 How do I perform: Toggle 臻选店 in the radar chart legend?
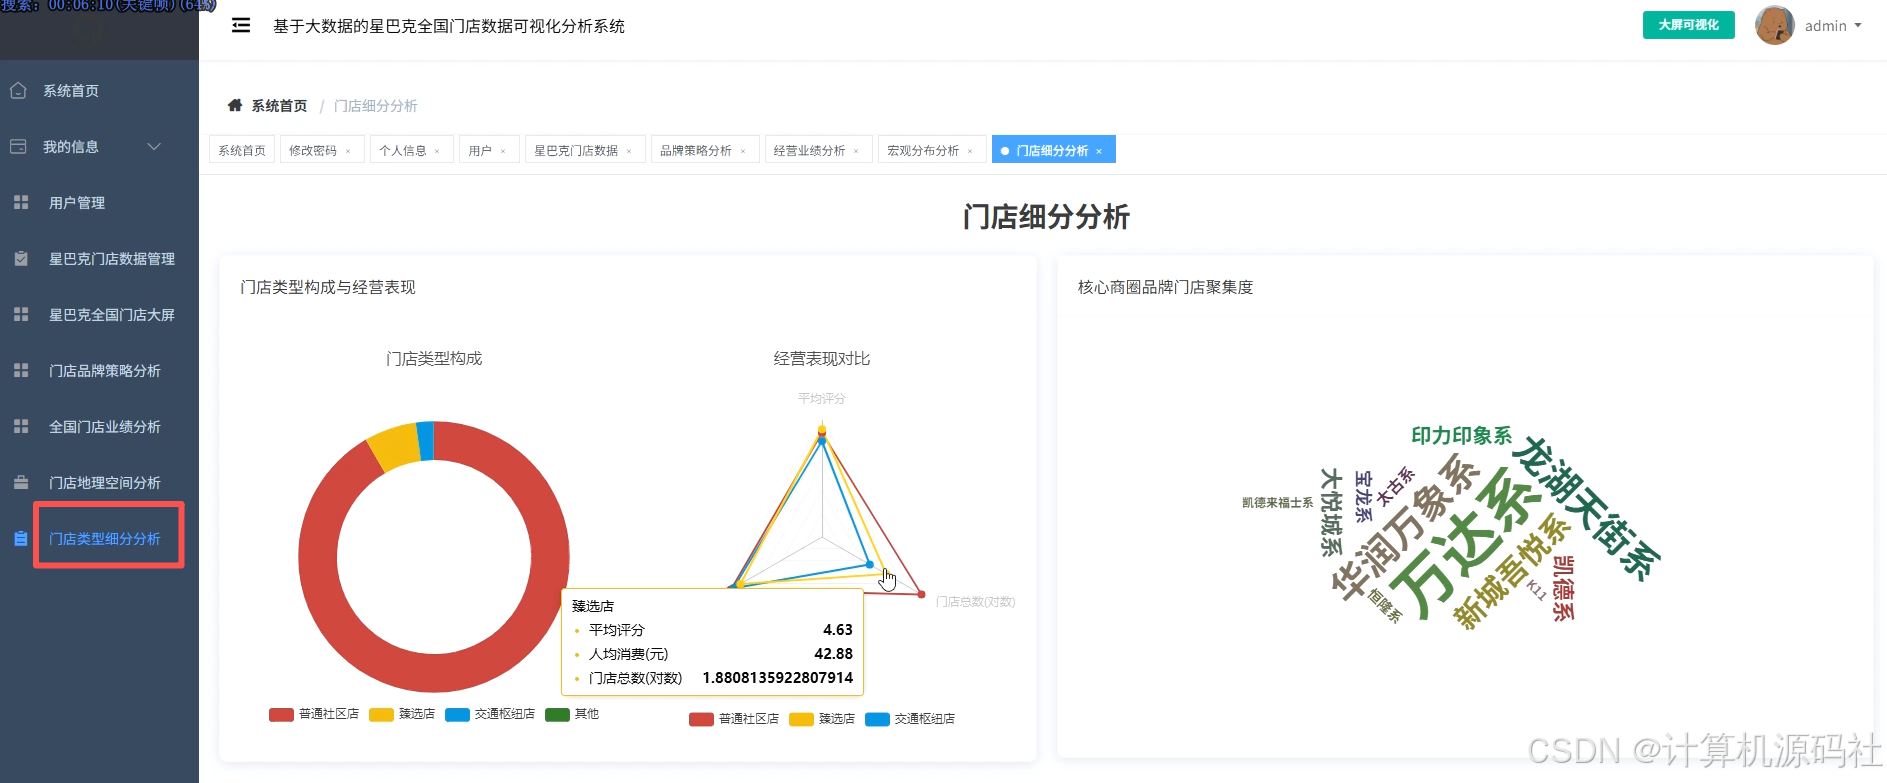pos(822,719)
